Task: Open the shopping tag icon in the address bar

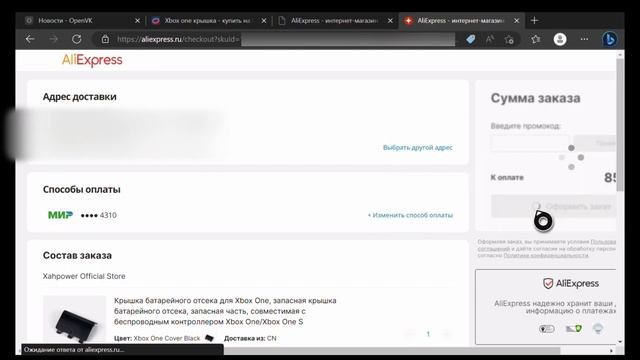Action: (x=471, y=39)
